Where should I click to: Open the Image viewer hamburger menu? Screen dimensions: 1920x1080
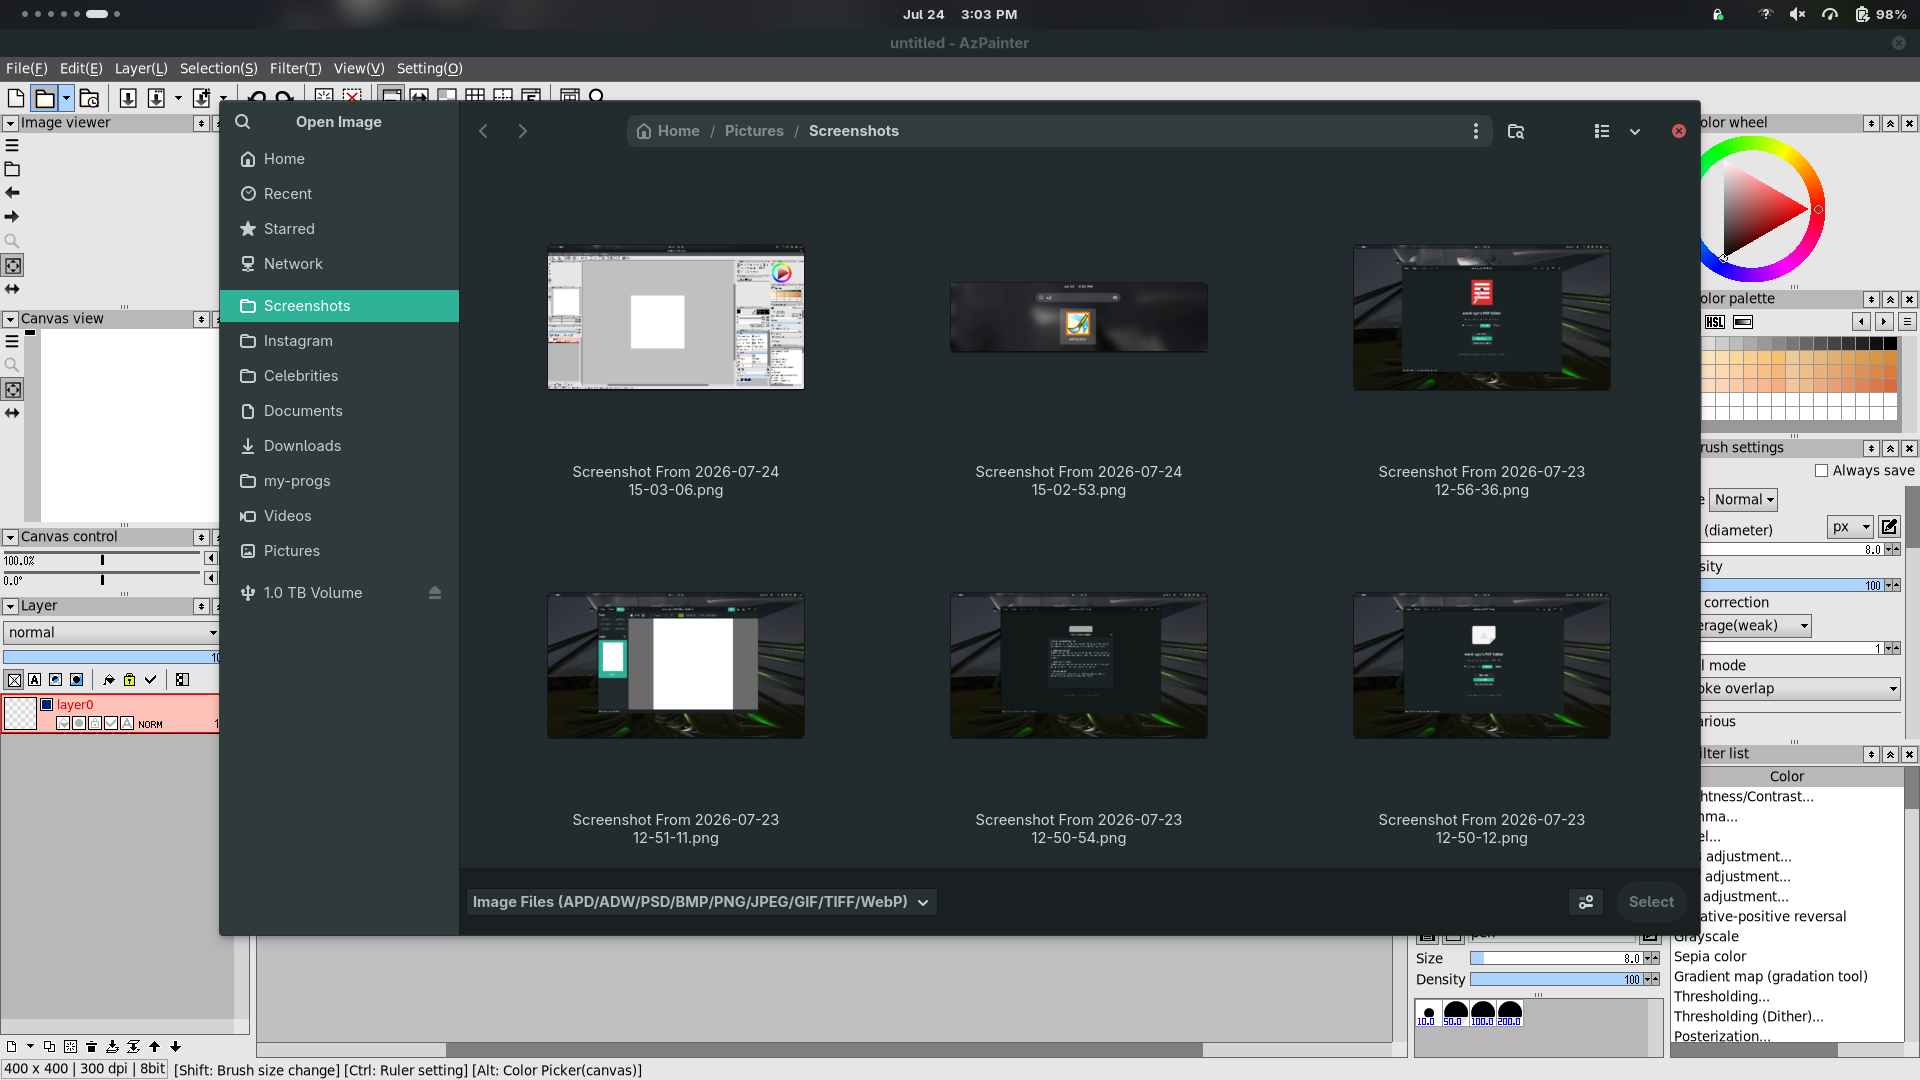point(12,145)
